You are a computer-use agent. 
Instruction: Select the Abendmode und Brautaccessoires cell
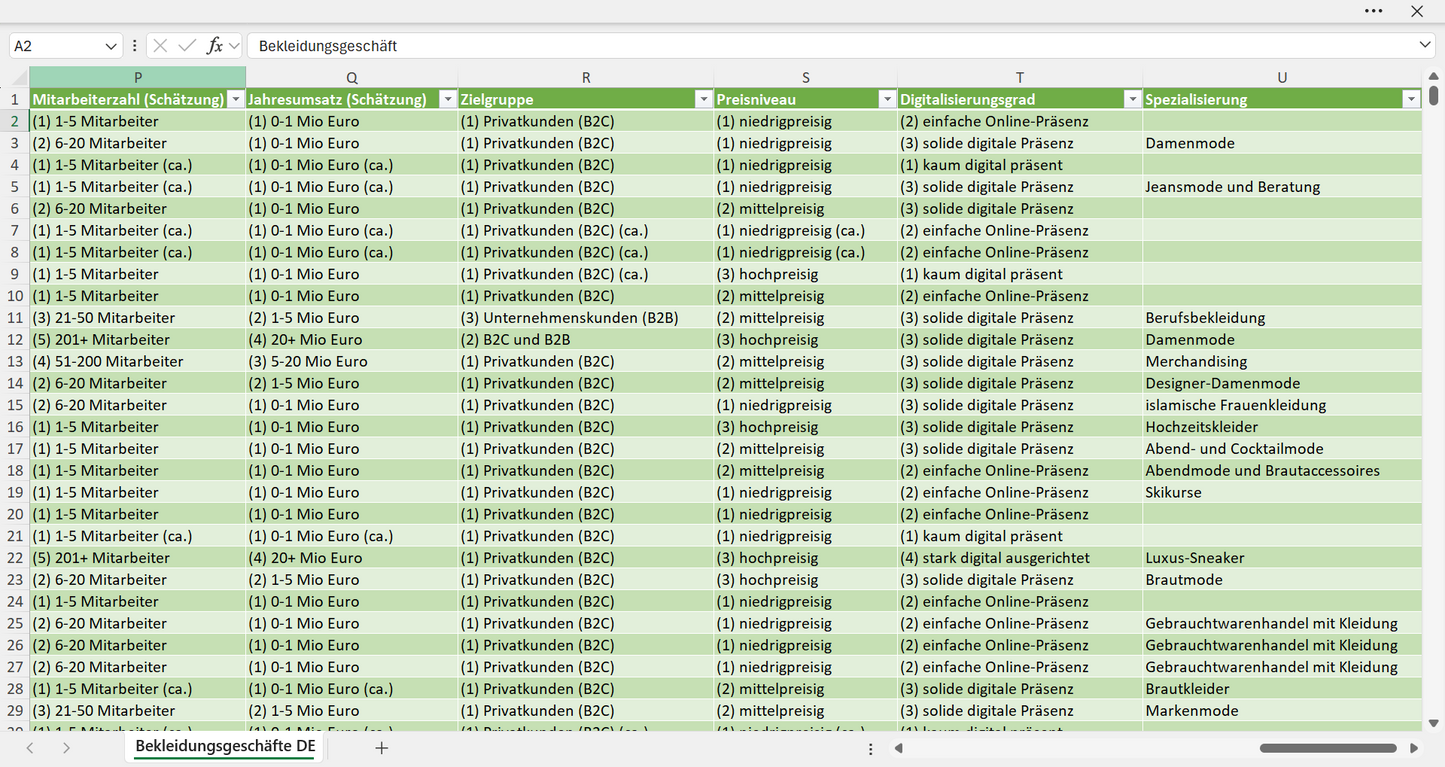[x=1282, y=471]
